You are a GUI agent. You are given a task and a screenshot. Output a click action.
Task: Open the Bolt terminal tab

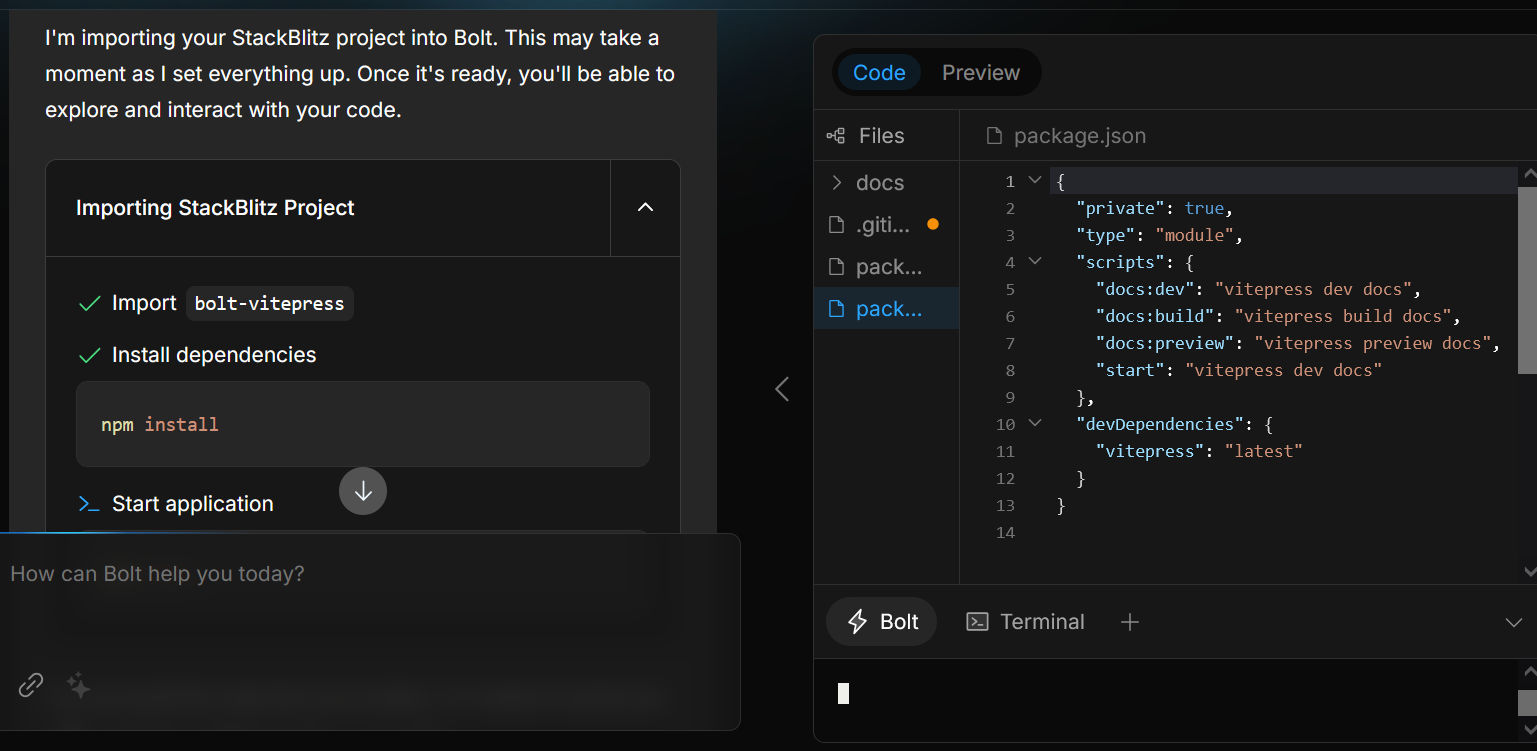pyautogui.click(x=882, y=622)
